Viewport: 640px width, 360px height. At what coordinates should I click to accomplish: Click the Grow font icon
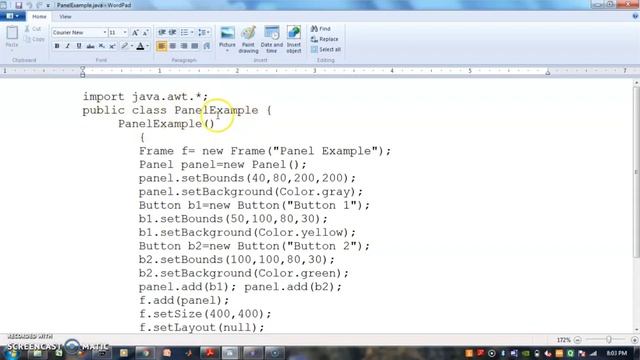135,32
